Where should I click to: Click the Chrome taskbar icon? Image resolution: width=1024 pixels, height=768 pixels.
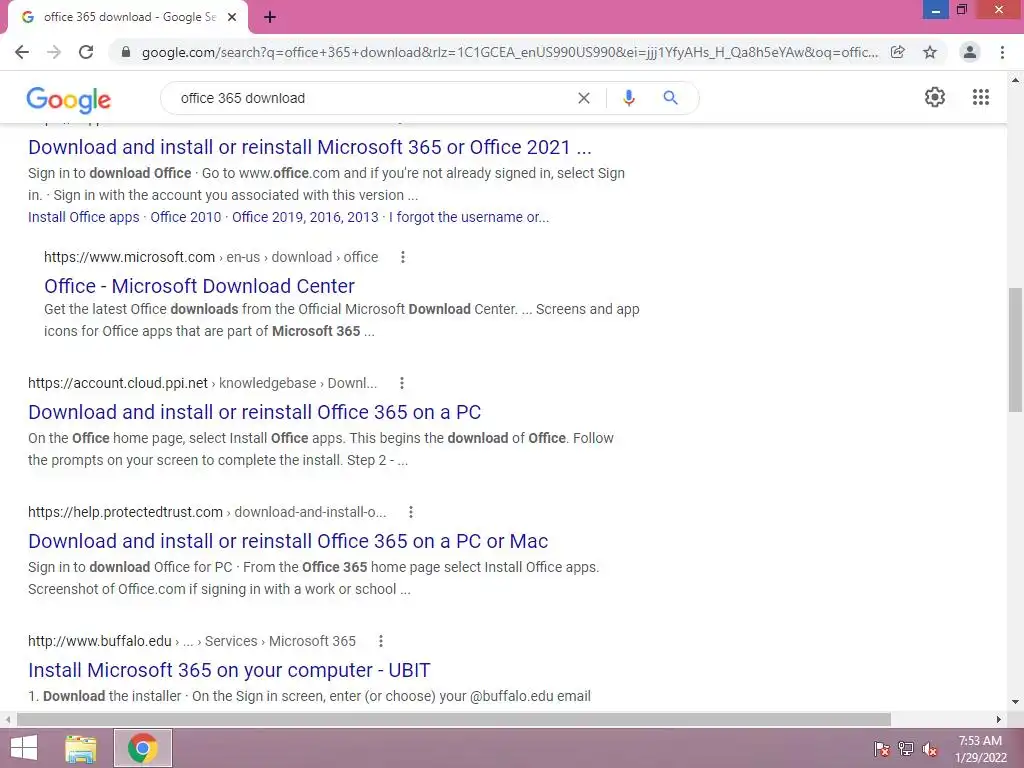click(142, 748)
